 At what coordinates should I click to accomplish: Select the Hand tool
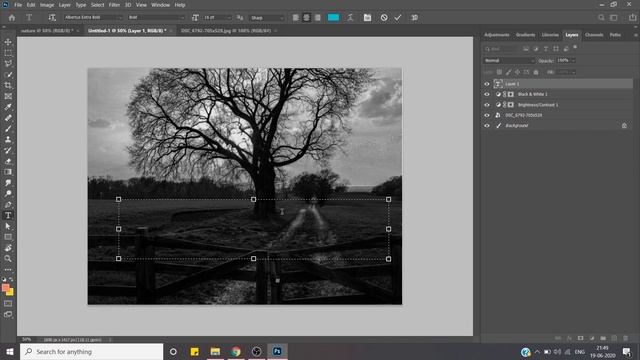[8, 248]
